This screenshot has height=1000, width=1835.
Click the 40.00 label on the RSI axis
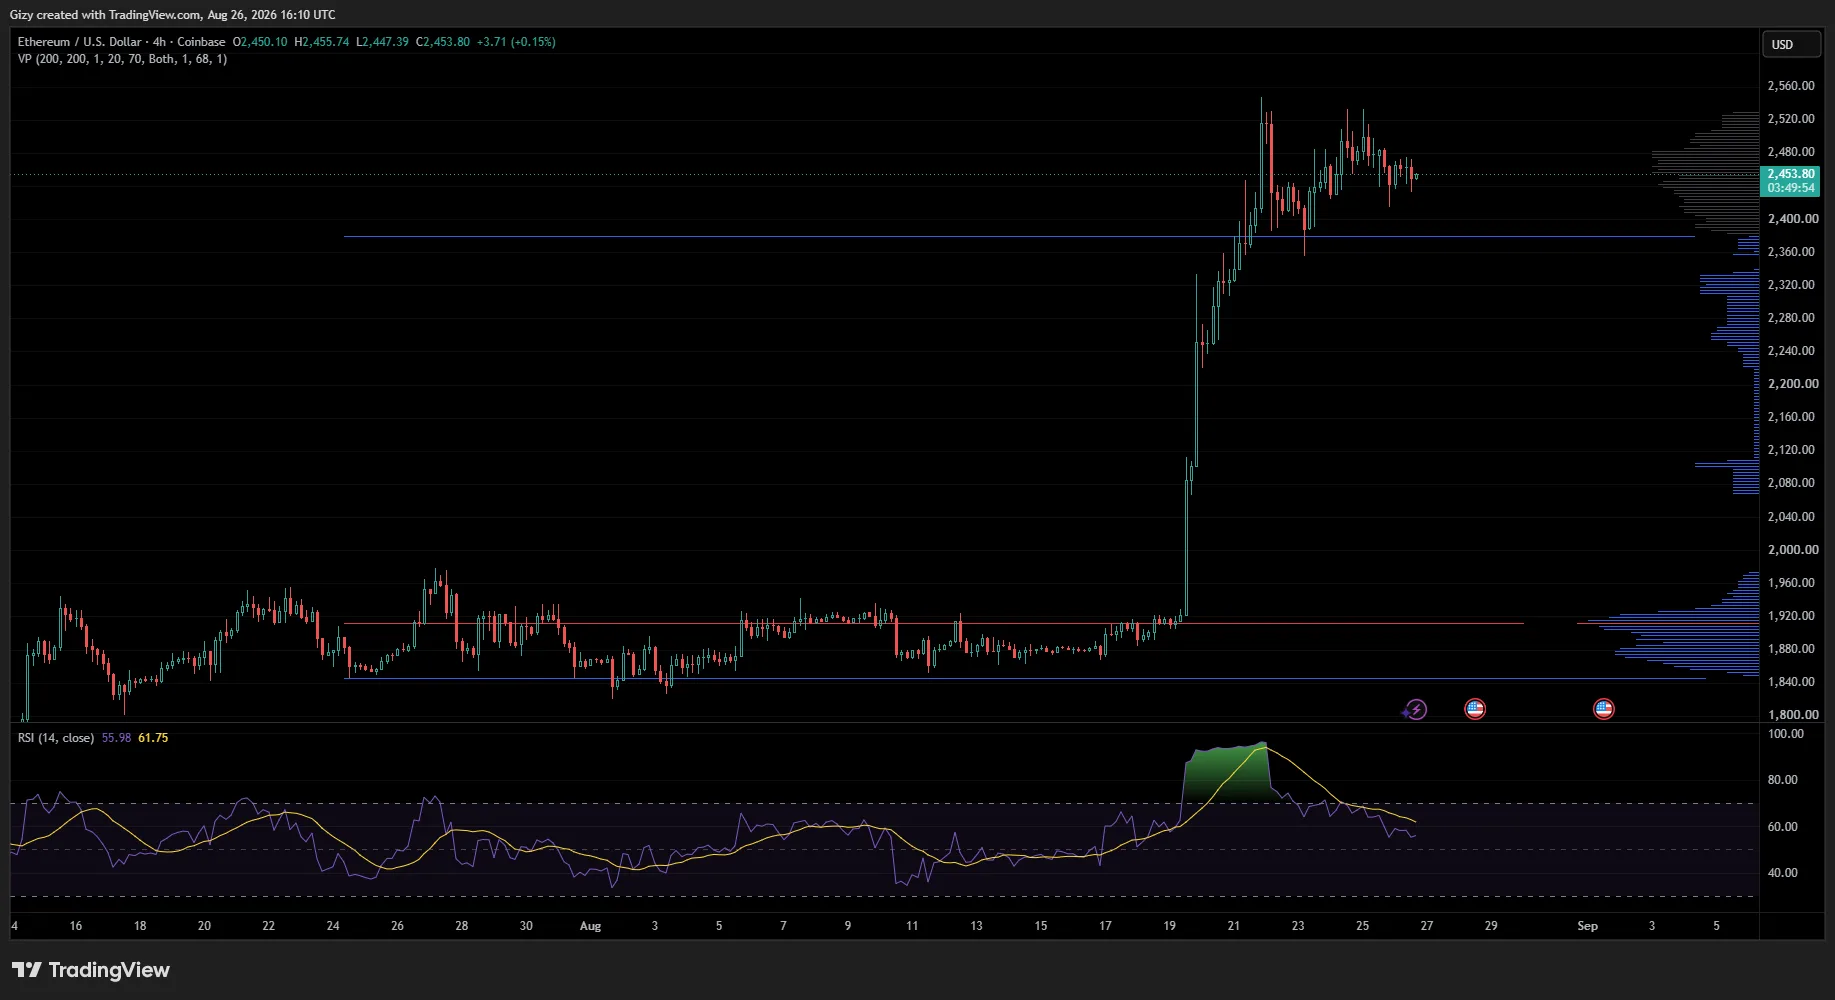point(1783,873)
